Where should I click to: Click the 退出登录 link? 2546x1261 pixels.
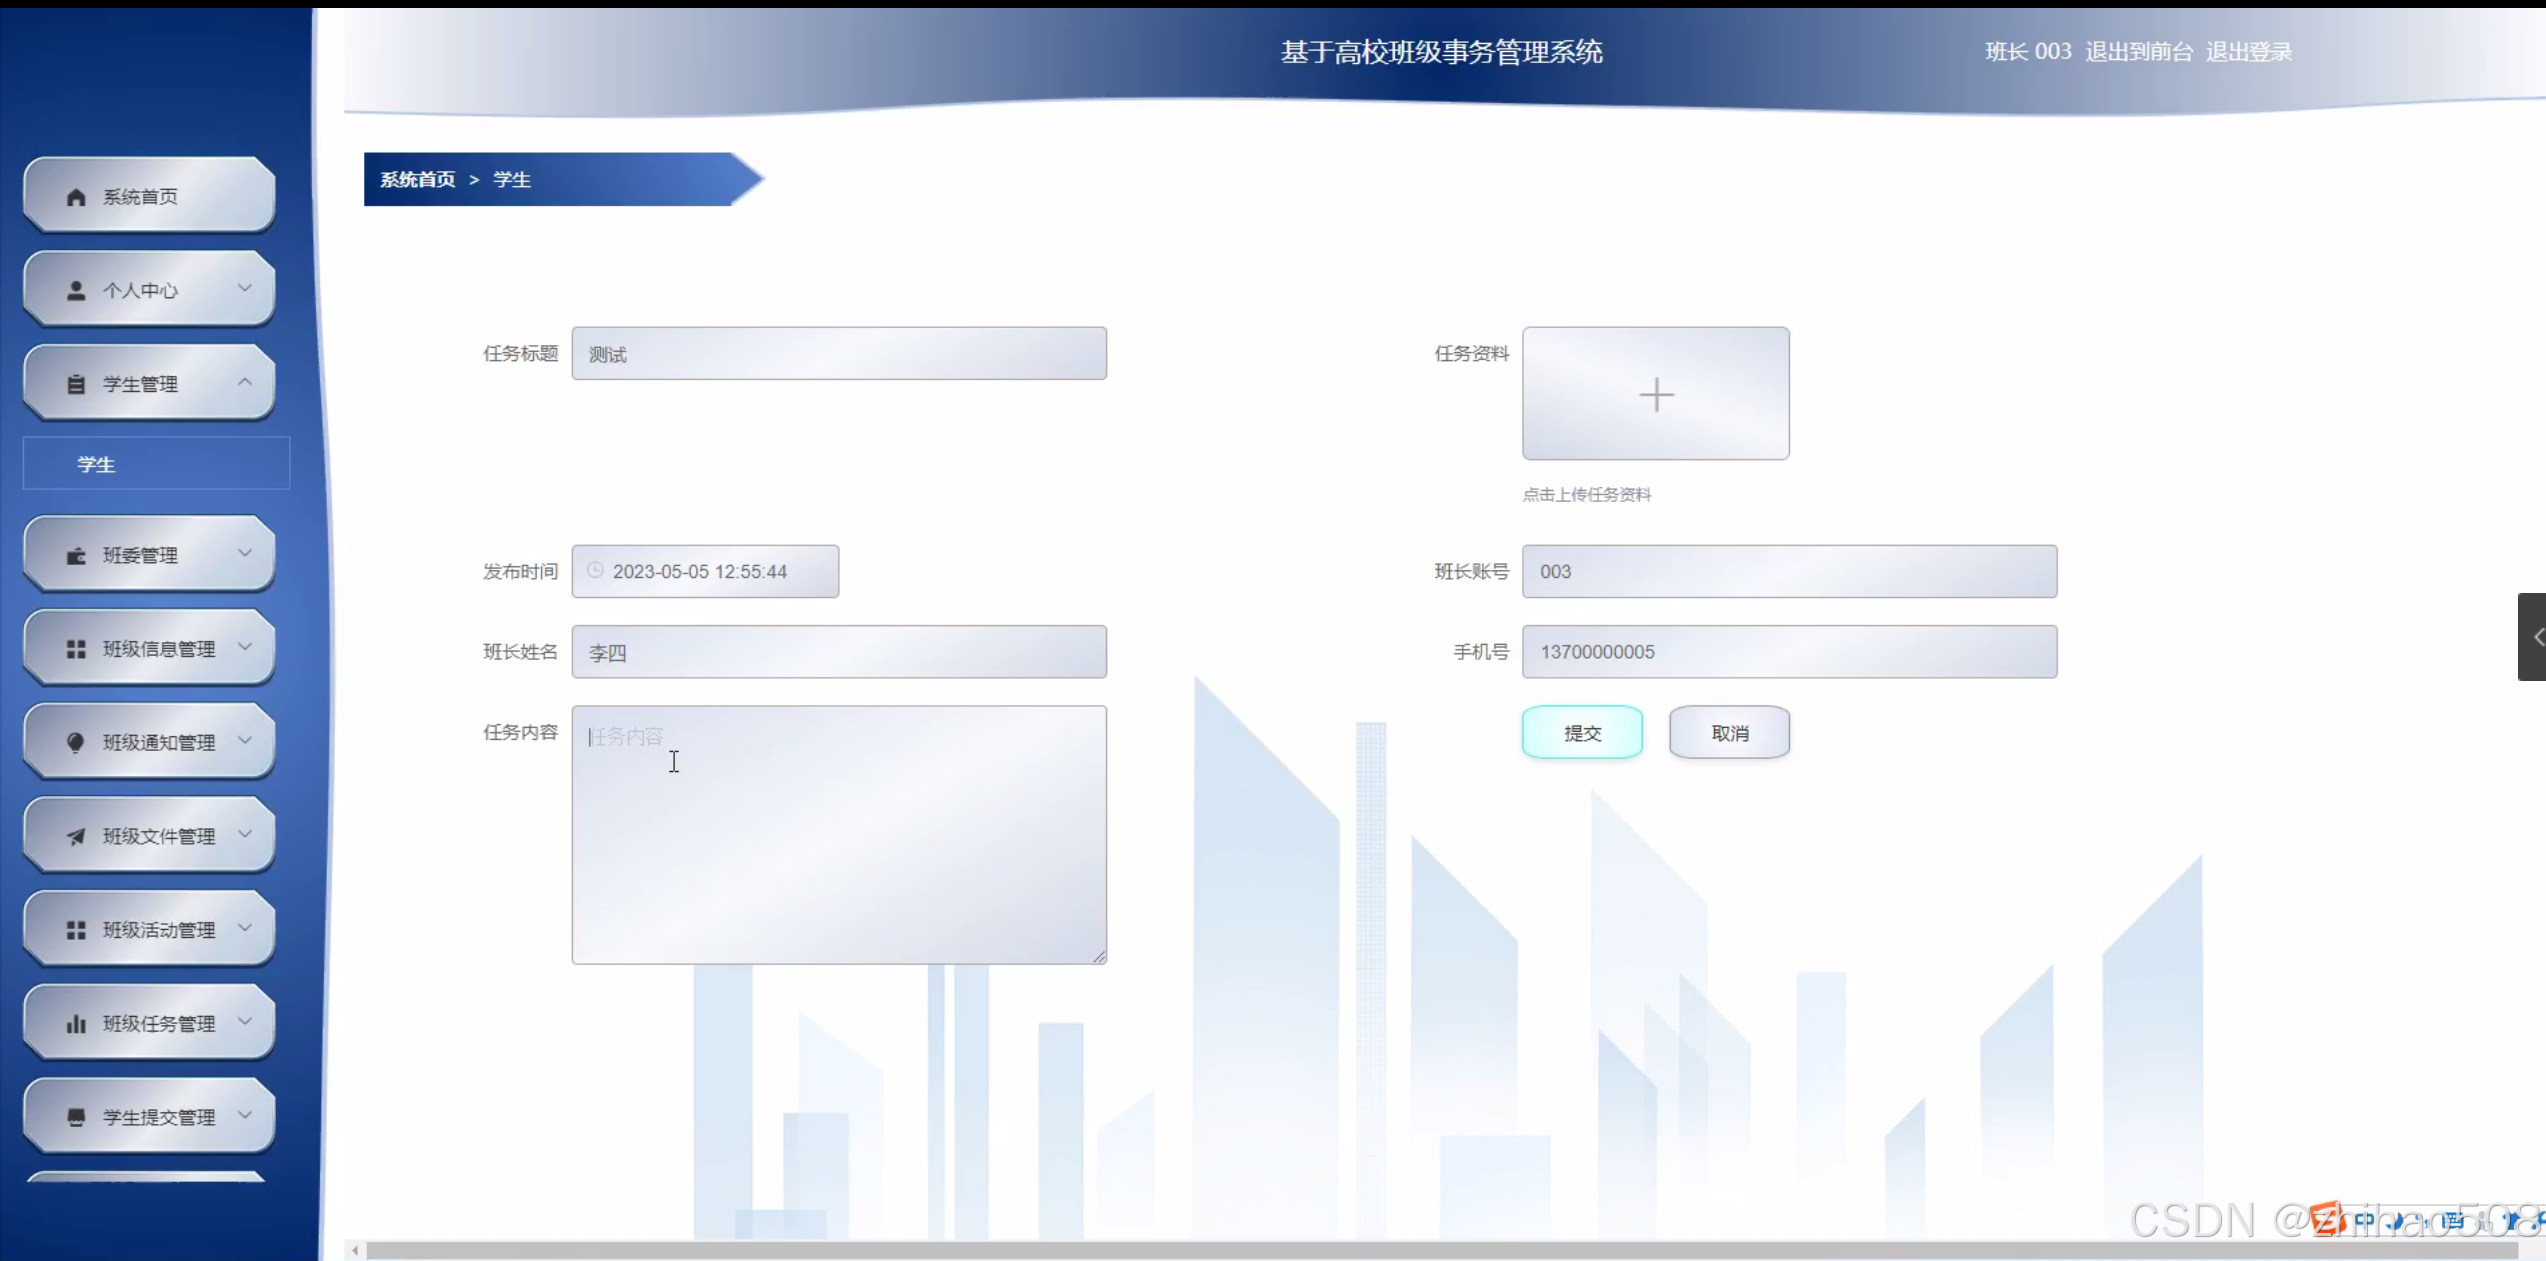(x=2249, y=52)
